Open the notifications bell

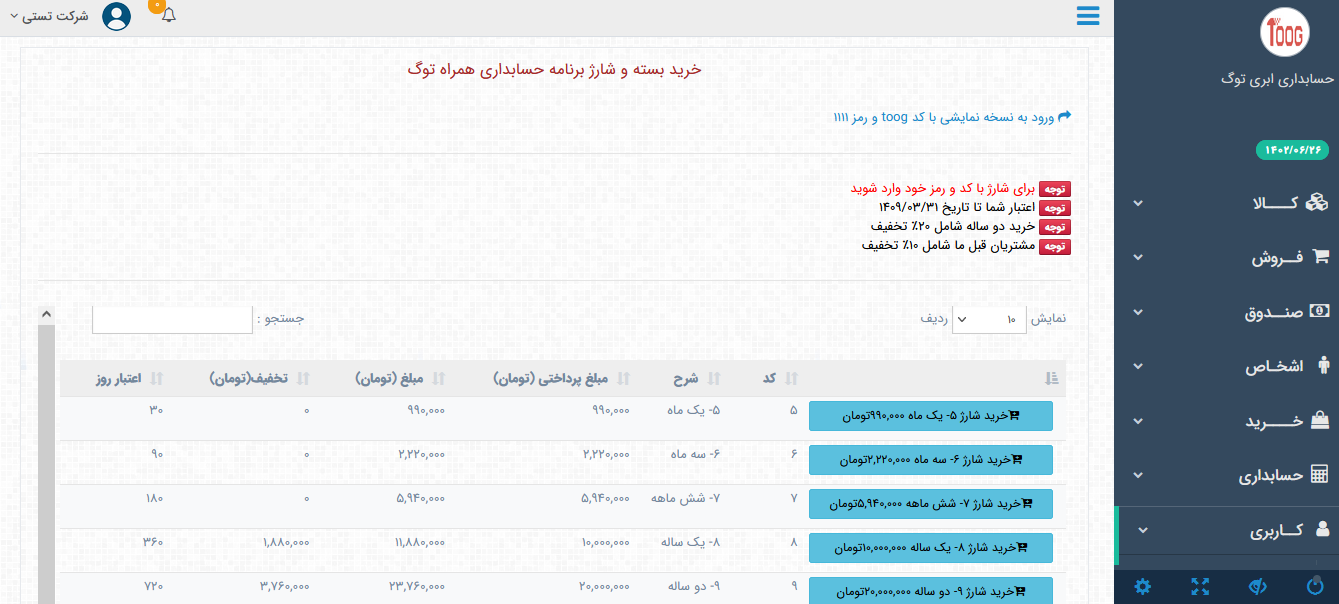pos(168,15)
